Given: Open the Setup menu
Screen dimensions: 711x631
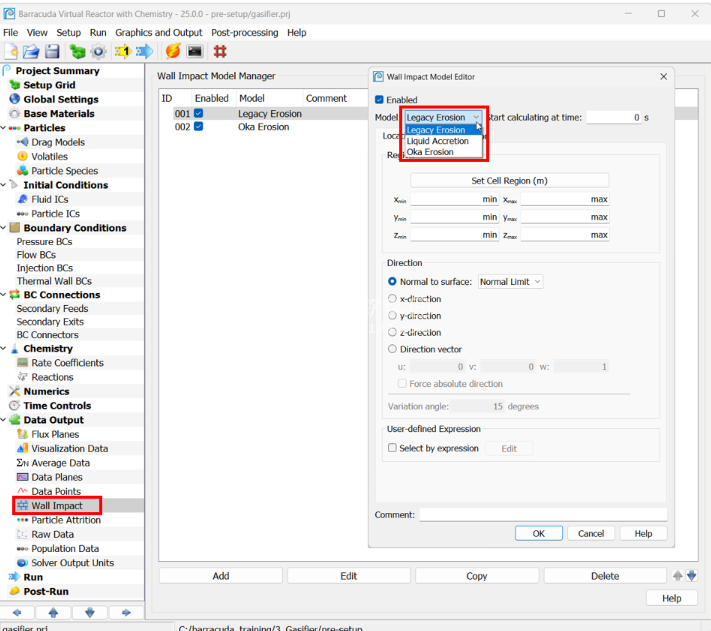Looking at the screenshot, I should [x=68, y=33].
